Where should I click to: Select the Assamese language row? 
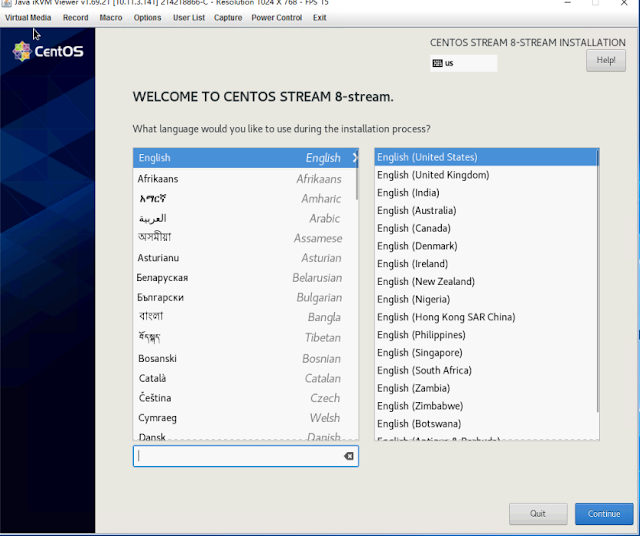246,238
